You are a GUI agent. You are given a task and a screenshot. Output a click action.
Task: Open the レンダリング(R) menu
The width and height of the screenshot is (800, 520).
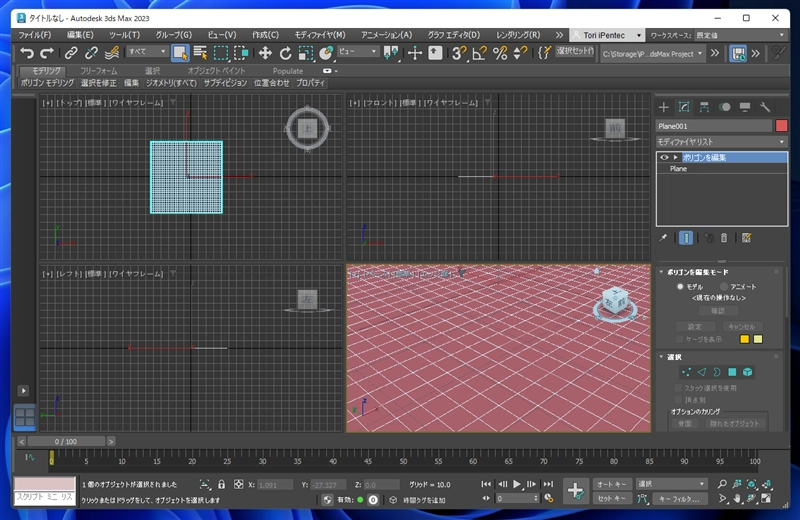coord(518,35)
